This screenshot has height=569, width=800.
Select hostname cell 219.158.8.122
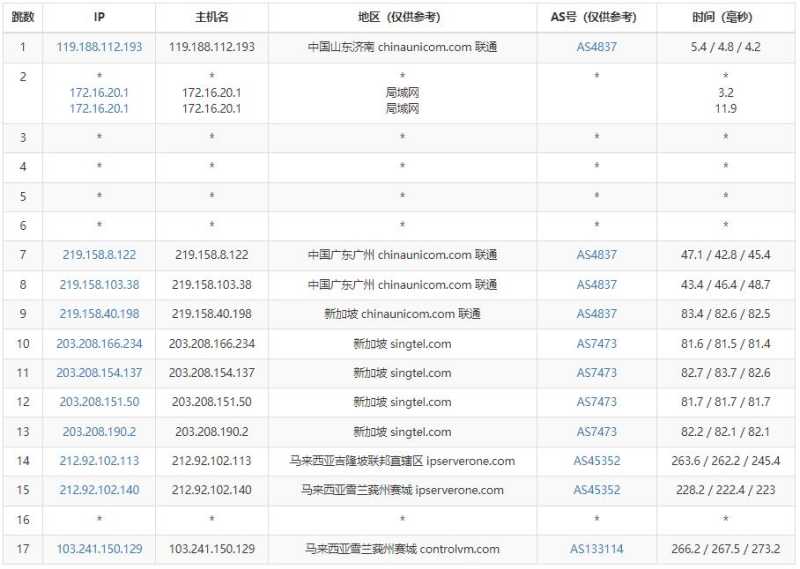[x=212, y=255]
